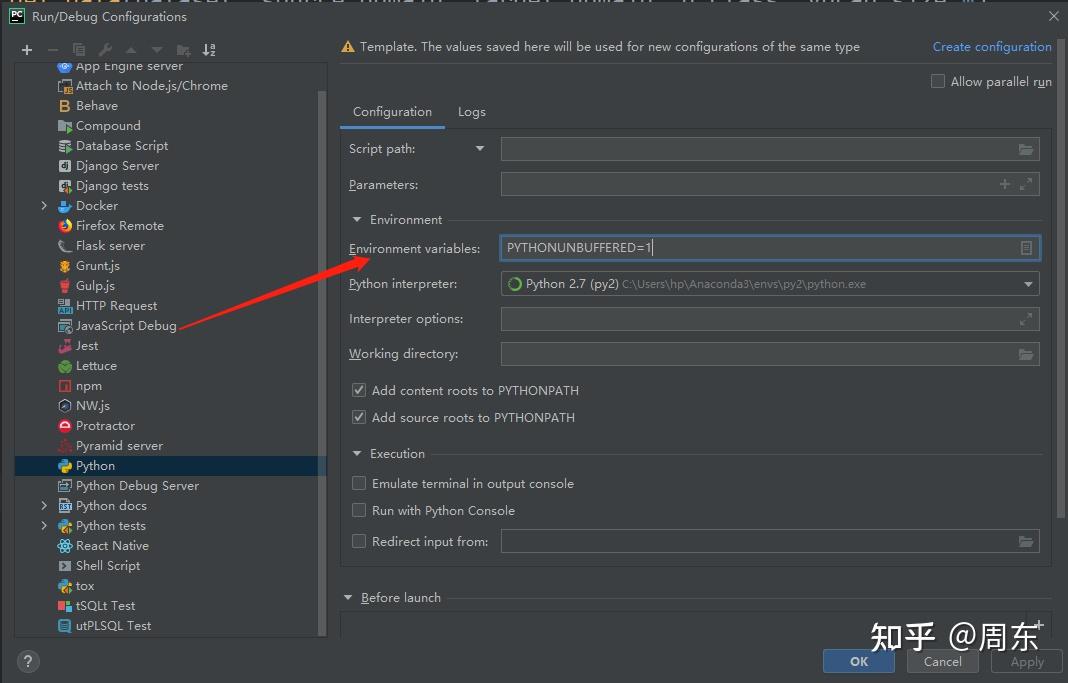Enable Allow parallel run checkbox

(938, 81)
